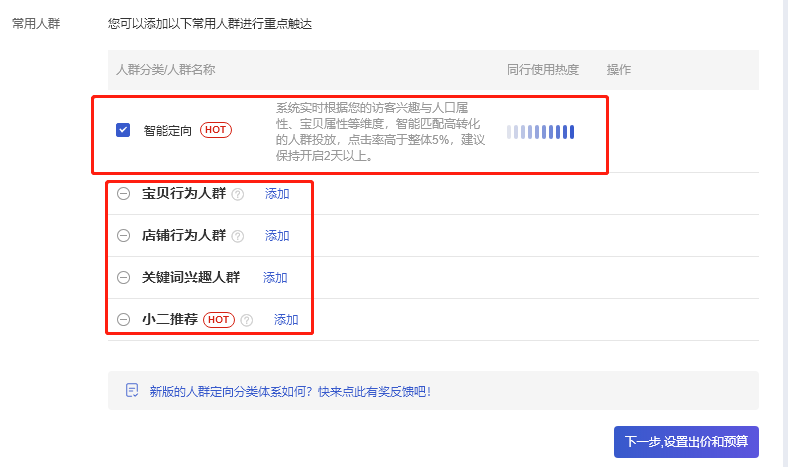Click the question mark next to 店铺行为人群
The width and height of the screenshot is (788, 467).
click(238, 236)
